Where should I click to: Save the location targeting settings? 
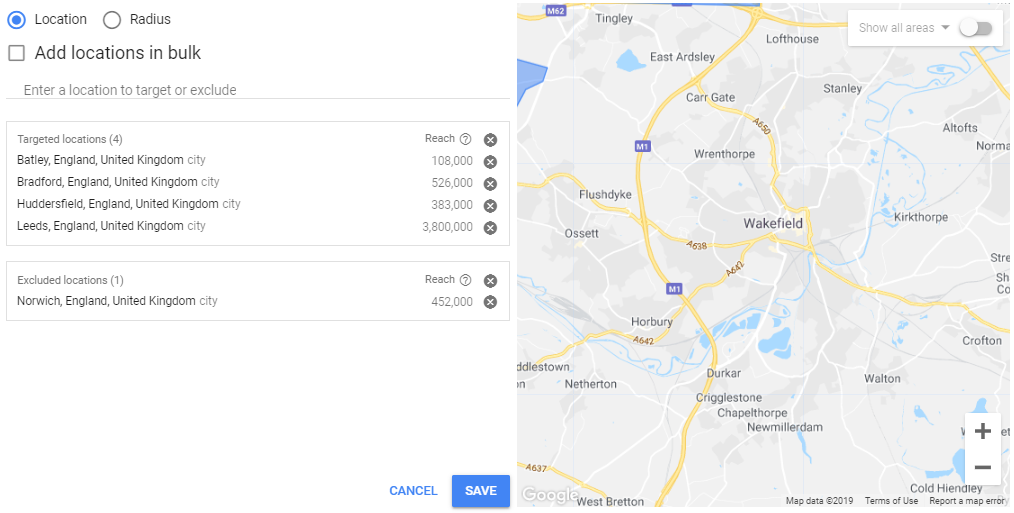480,491
